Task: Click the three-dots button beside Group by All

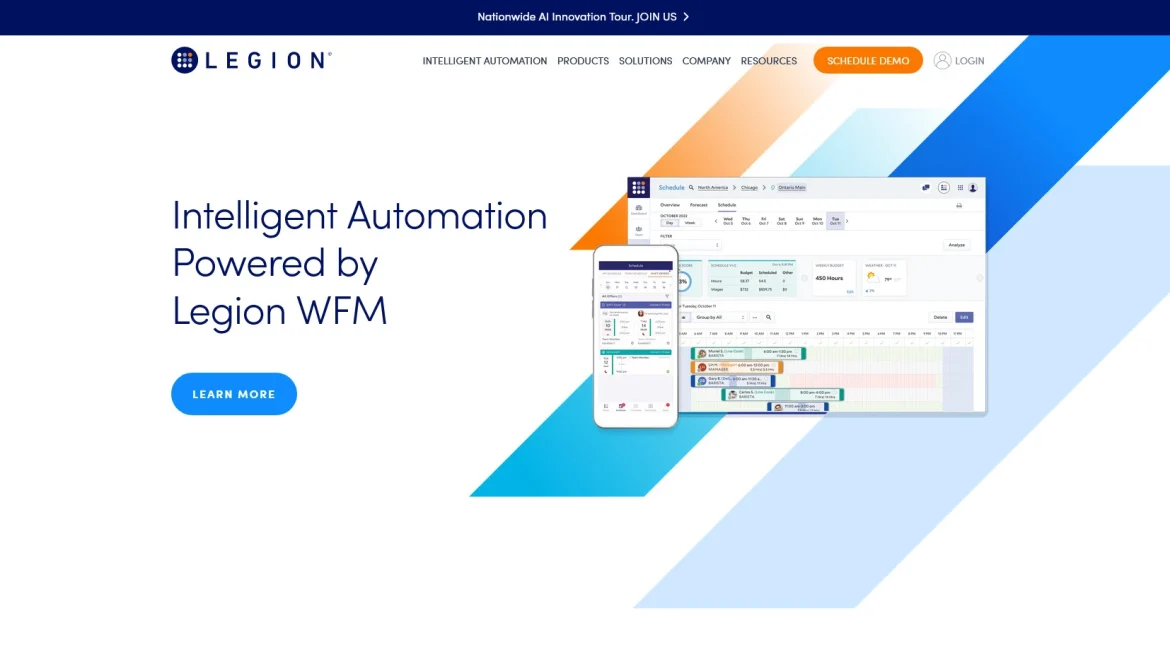Action: (755, 318)
